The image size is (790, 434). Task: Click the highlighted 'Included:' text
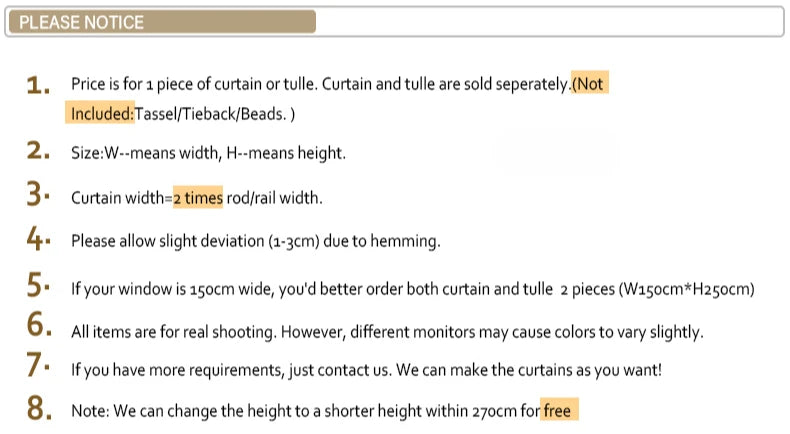point(100,113)
